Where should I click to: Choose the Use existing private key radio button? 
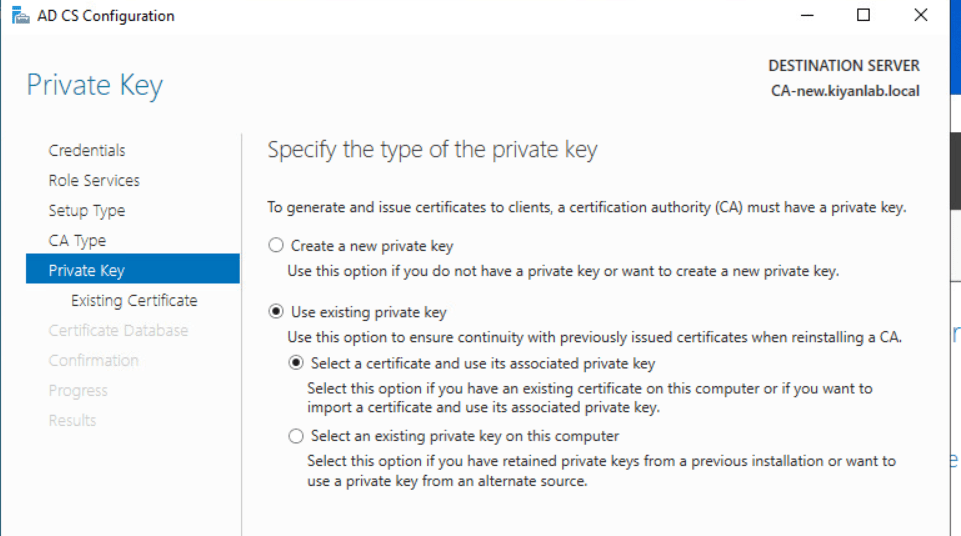(x=276, y=312)
